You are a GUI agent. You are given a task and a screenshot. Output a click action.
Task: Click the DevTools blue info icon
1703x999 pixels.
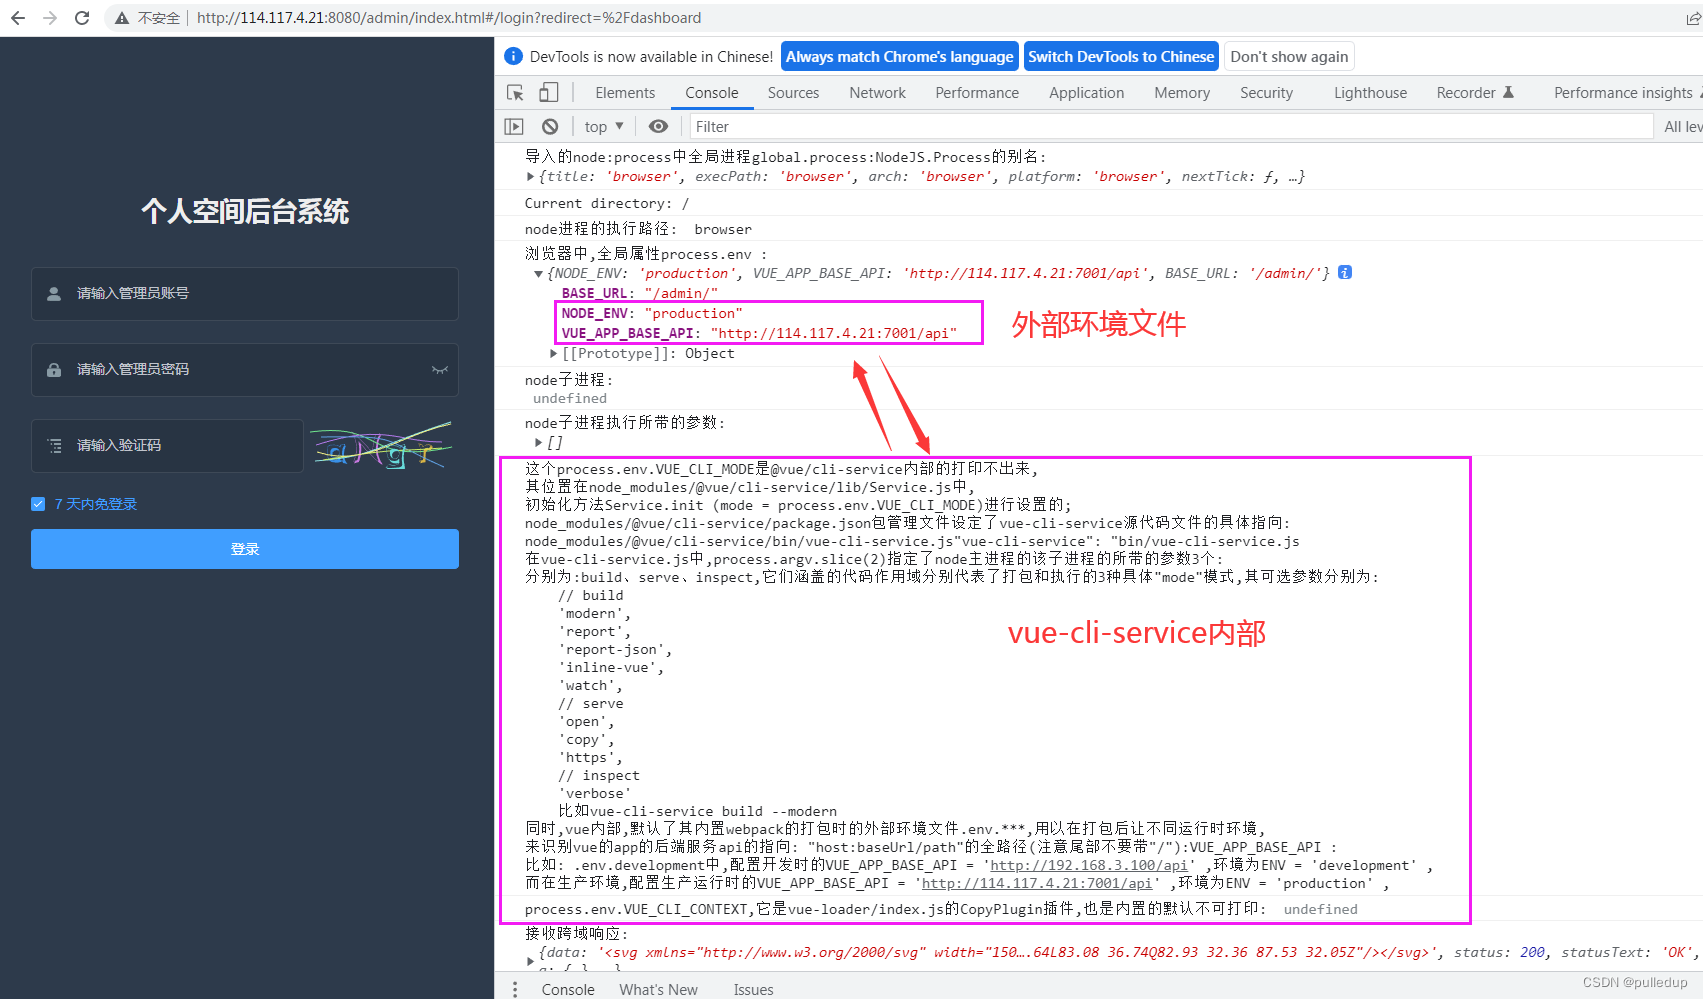[513, 56]
